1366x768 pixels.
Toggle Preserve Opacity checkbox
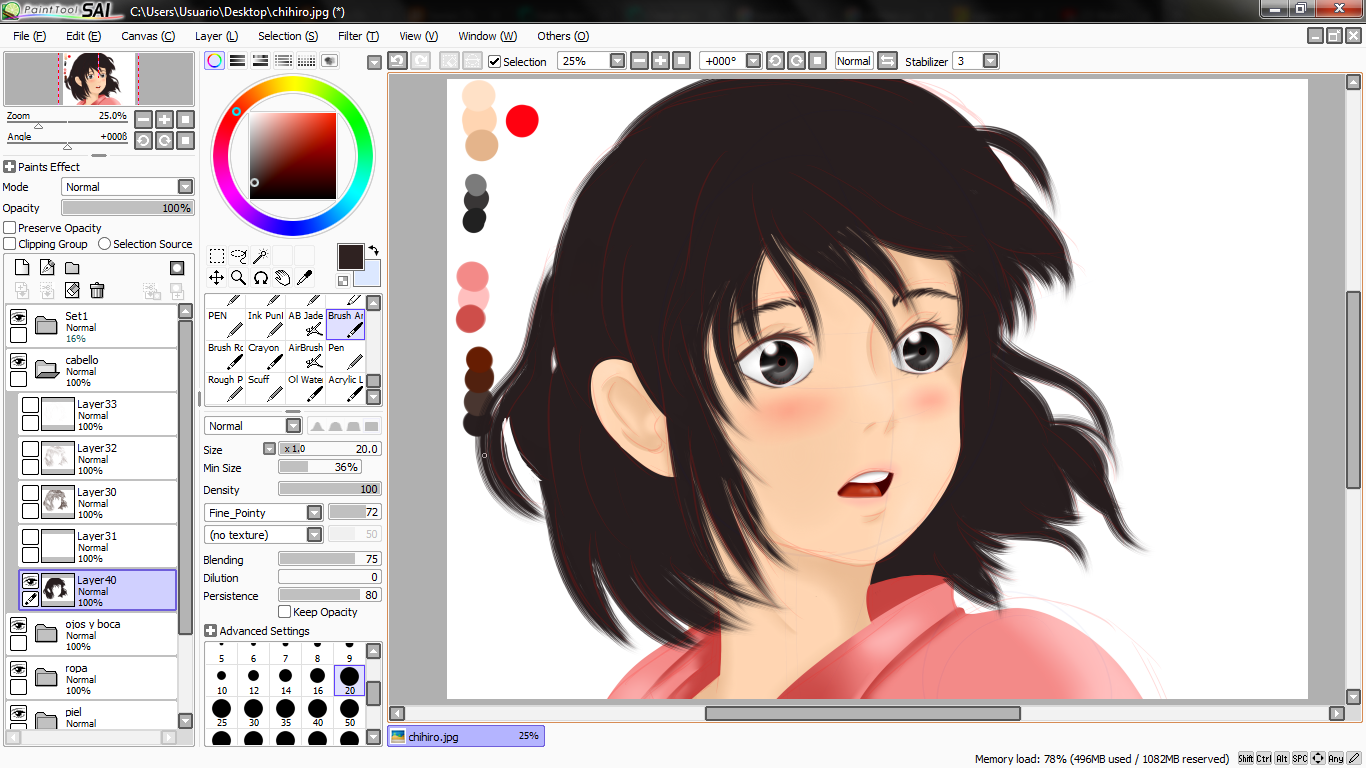click(x=10, y=228)
